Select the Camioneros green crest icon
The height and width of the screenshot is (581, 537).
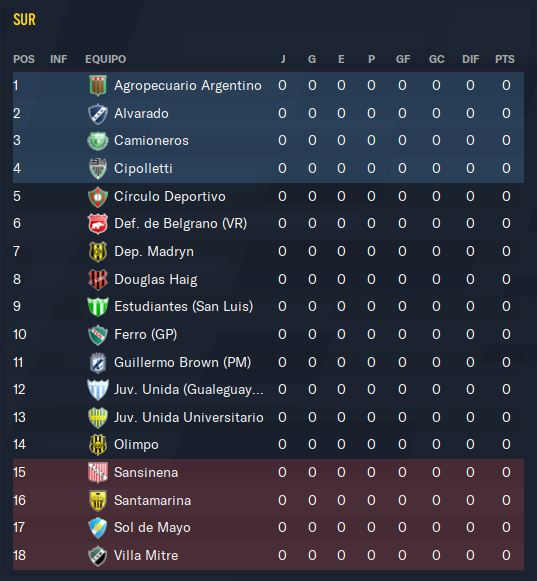98,141
